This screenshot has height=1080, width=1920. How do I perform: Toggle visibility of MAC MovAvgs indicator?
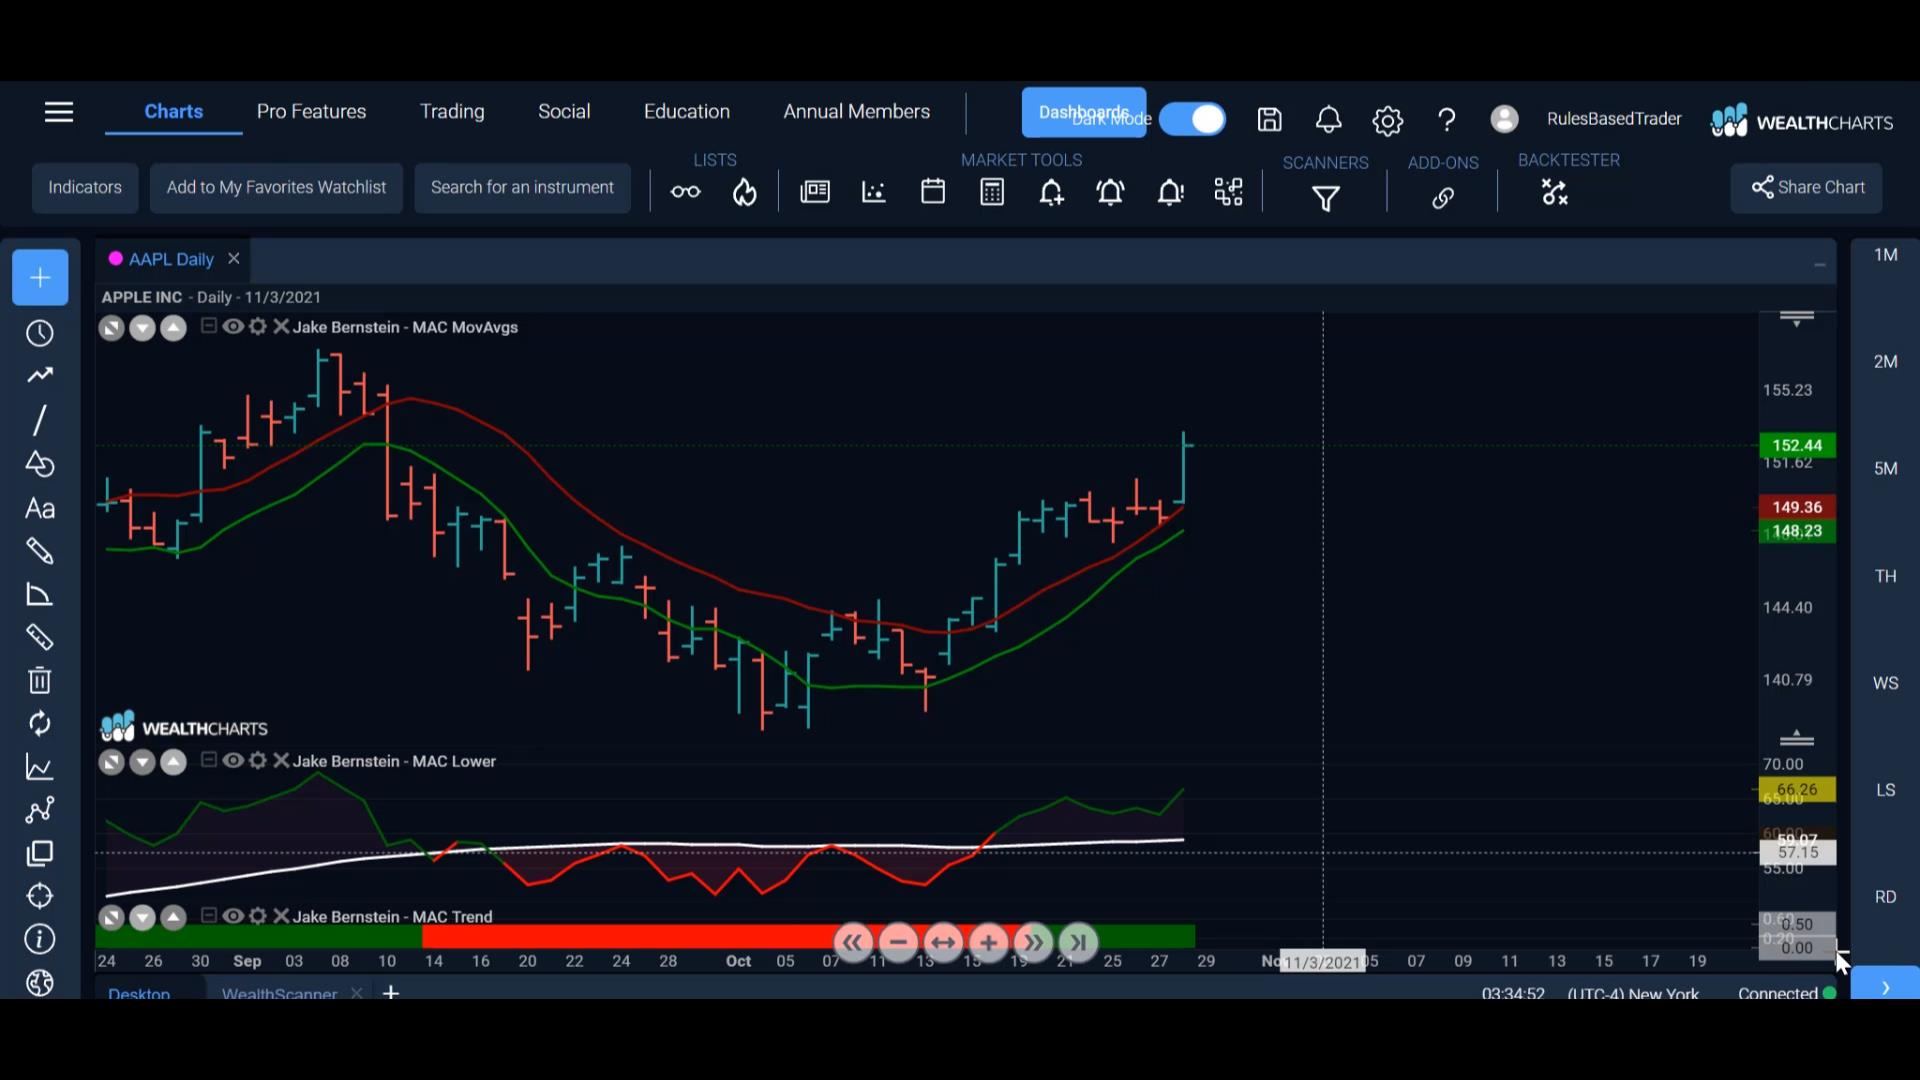click(x=233, y=326)
